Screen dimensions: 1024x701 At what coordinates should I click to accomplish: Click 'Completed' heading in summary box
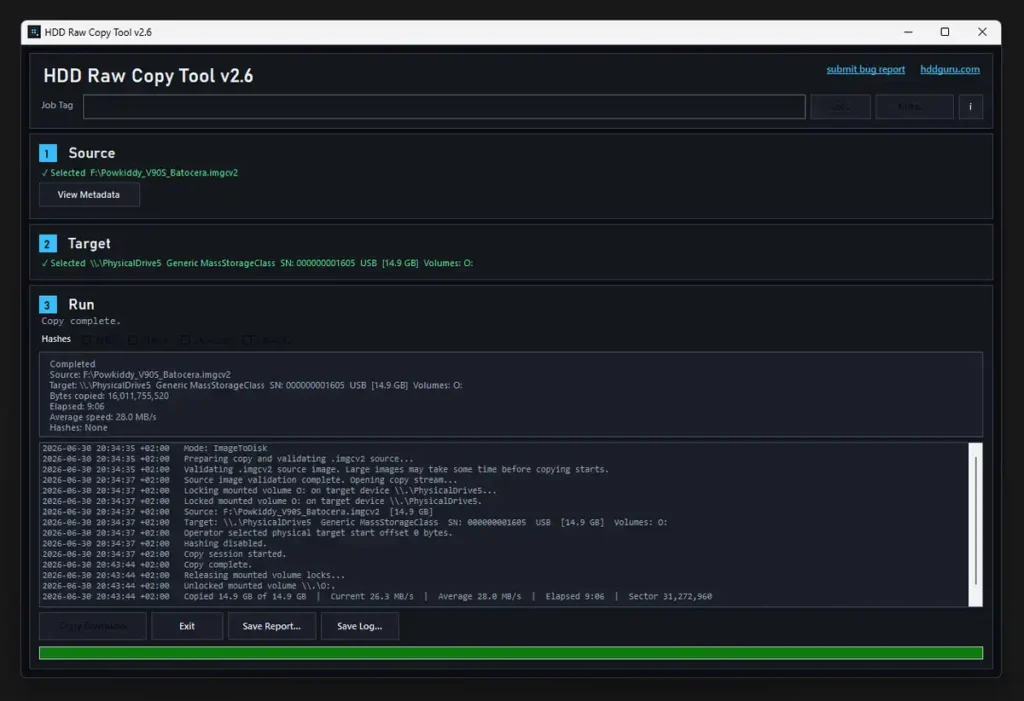coord(72,364)
